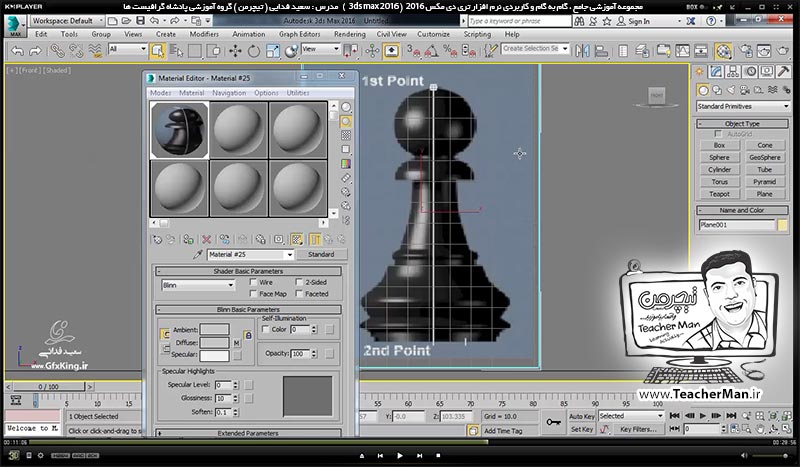This screenshot has width=800, height=467.
Task: Open the Create Selection Set dropdown
Action: [x=535, y=48]
